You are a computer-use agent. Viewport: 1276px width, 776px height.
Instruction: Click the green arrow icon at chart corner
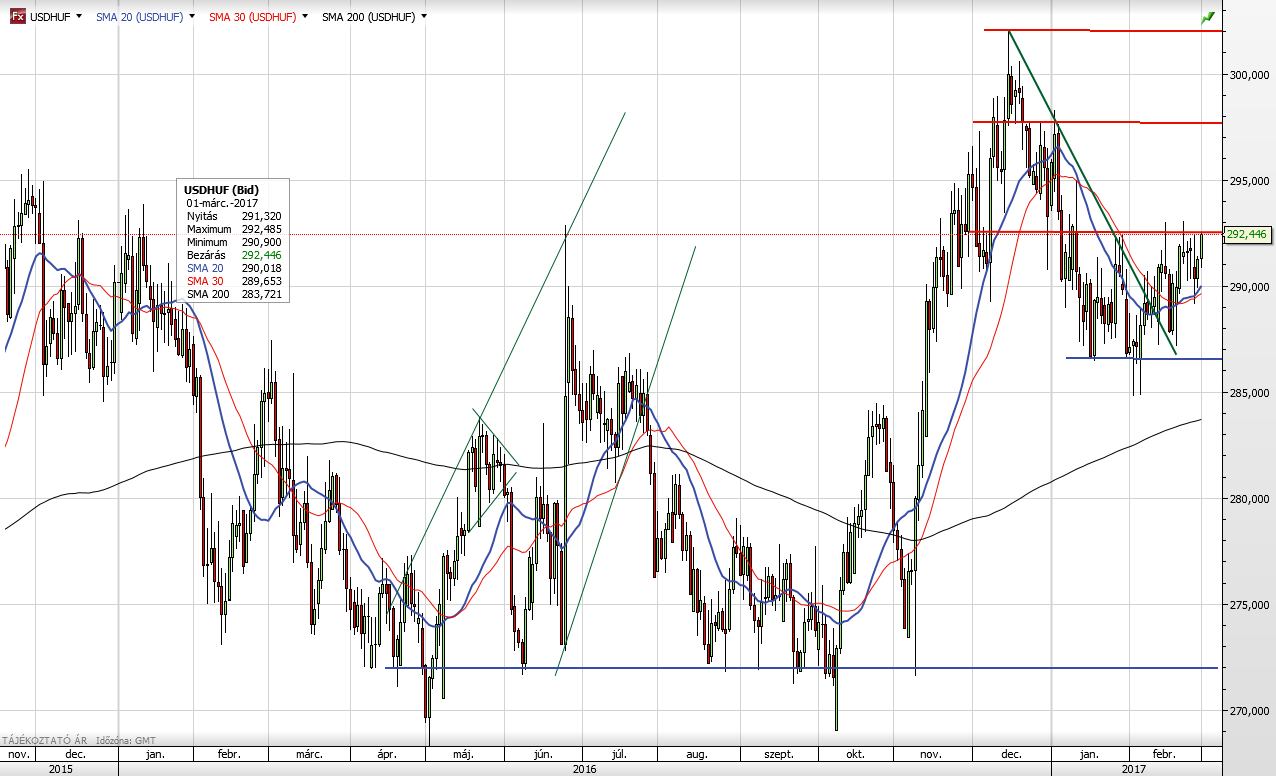click(x=1208, y=17)
